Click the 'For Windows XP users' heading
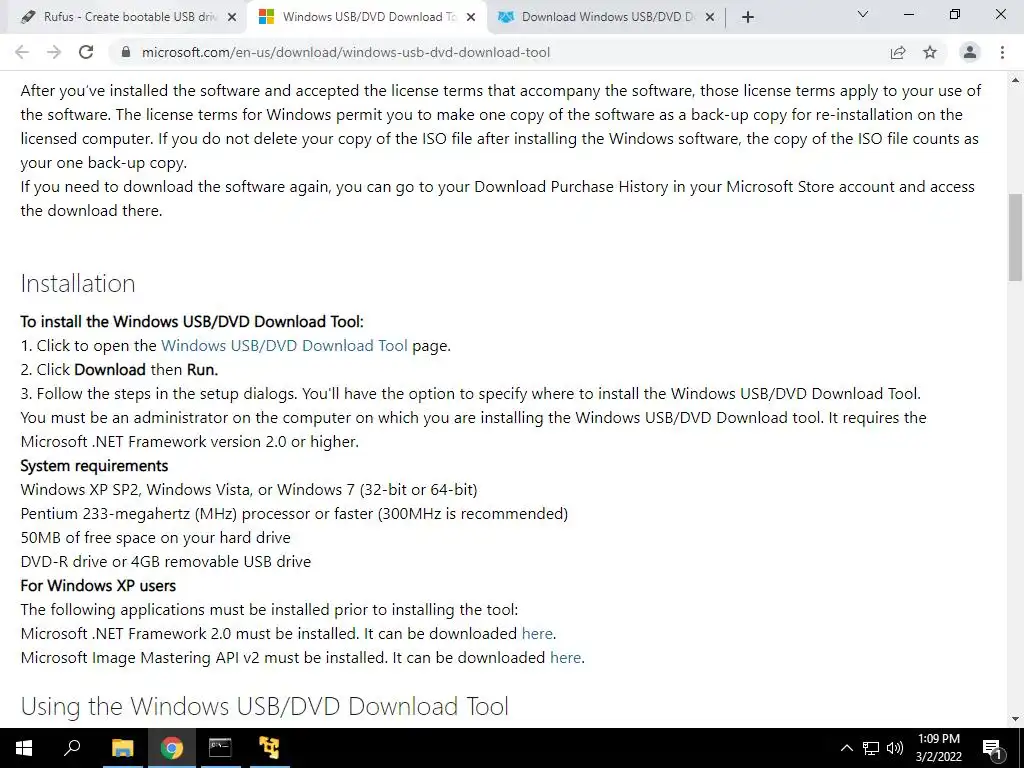 (x=98, y=586)
